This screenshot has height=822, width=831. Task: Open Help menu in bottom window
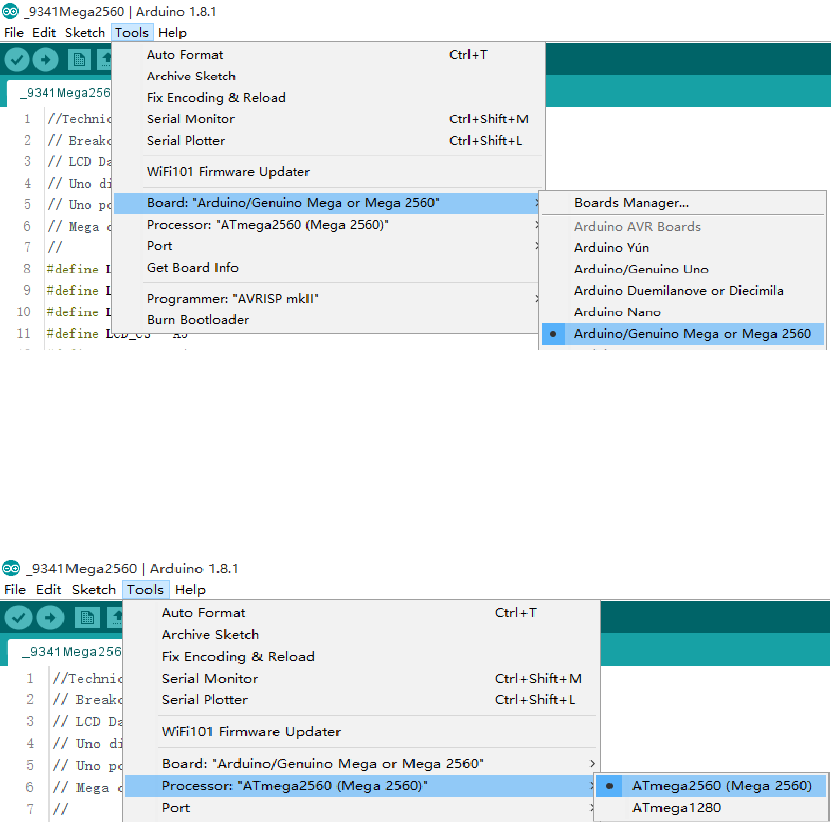190,589
